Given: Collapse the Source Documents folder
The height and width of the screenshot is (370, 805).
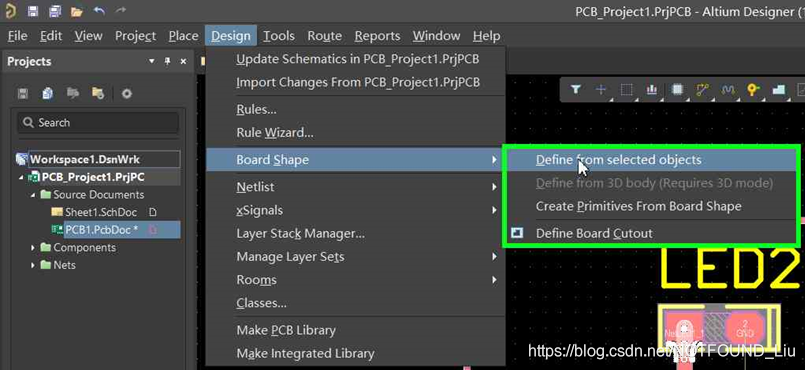Looking at the screenshot, I should (33, 195).
